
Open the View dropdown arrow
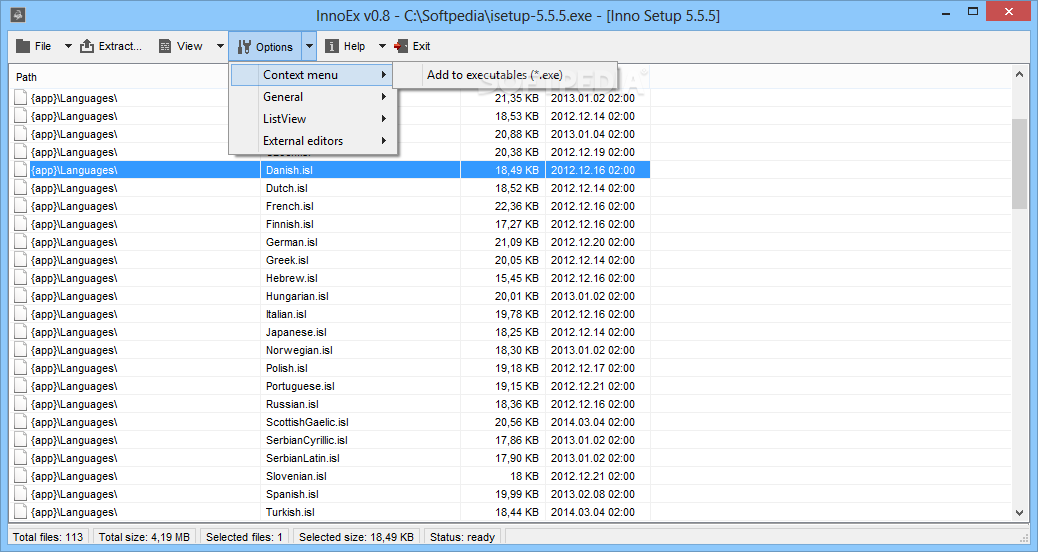220,46
